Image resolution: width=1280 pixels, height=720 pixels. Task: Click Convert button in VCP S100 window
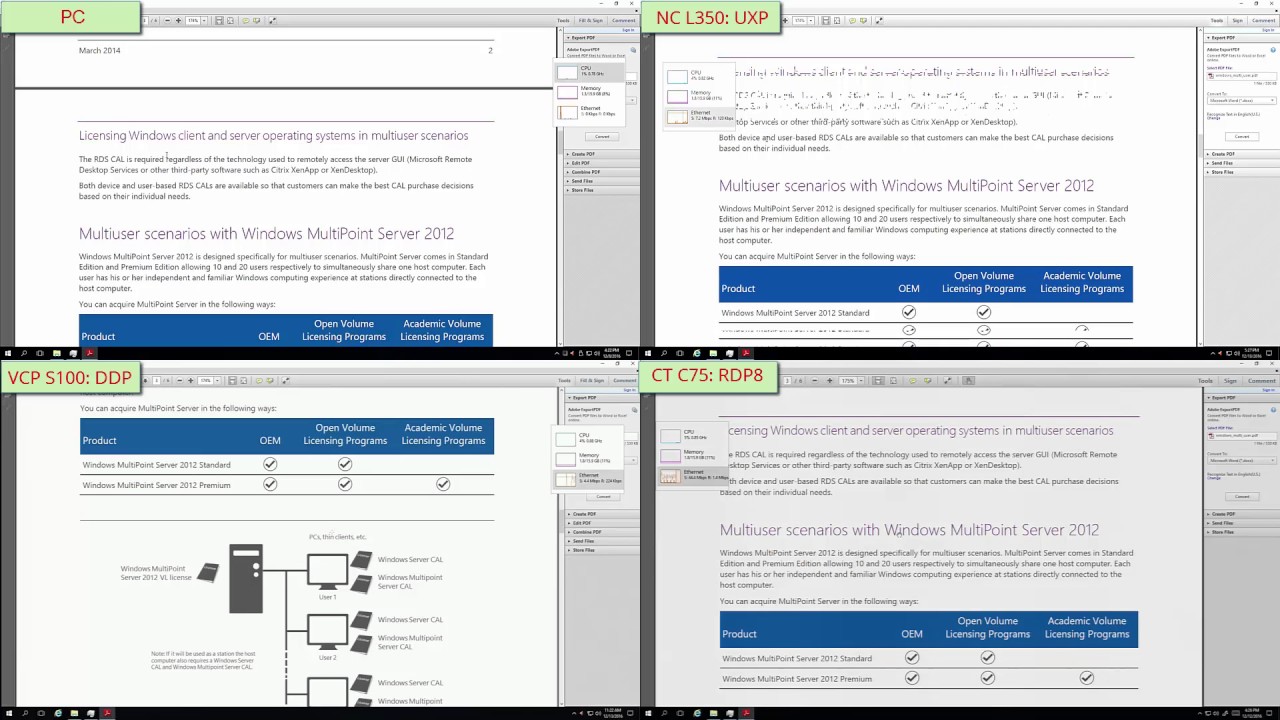pyautogui.click(x=603, y=497)
